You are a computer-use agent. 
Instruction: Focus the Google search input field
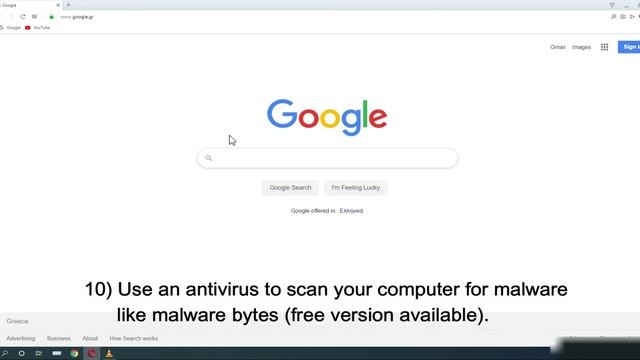[327, 158]
